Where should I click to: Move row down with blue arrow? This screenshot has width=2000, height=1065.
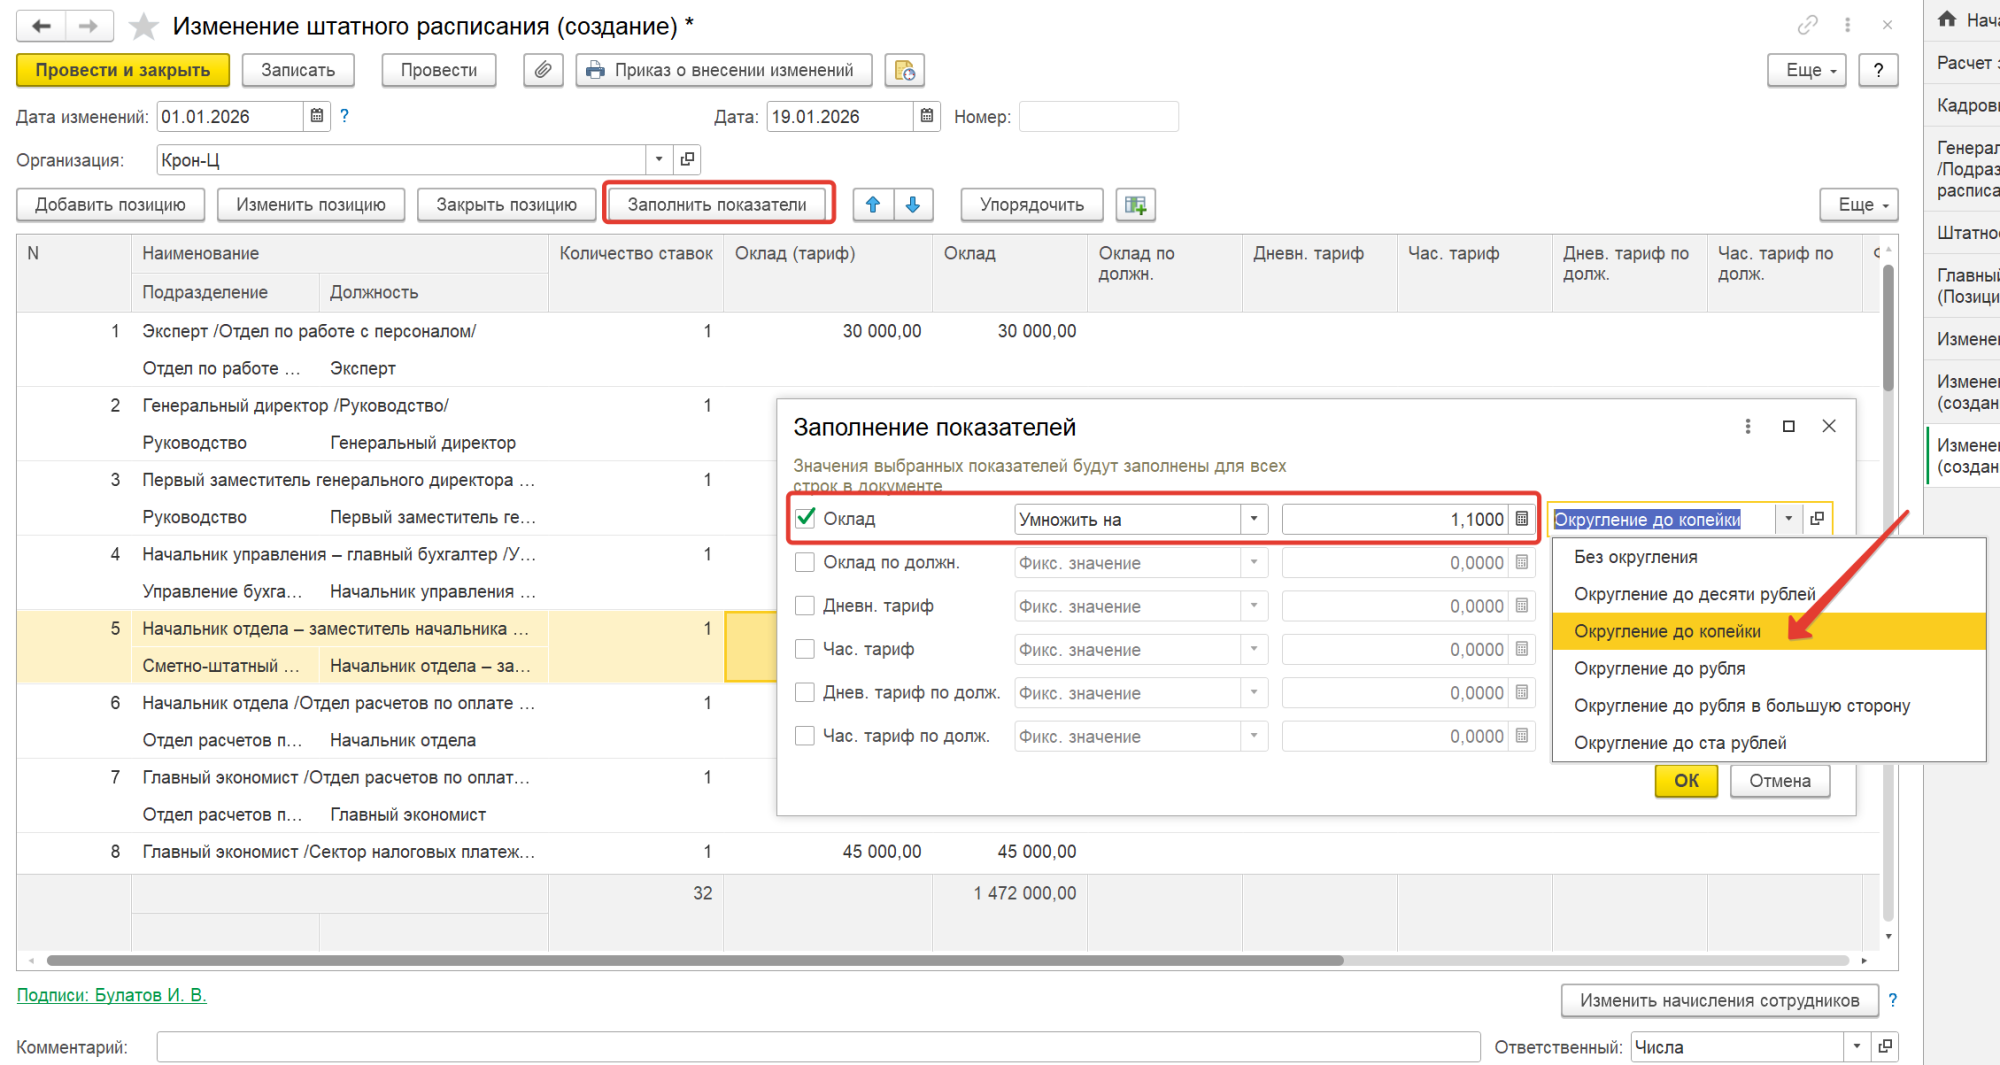(x=913, y=205)
